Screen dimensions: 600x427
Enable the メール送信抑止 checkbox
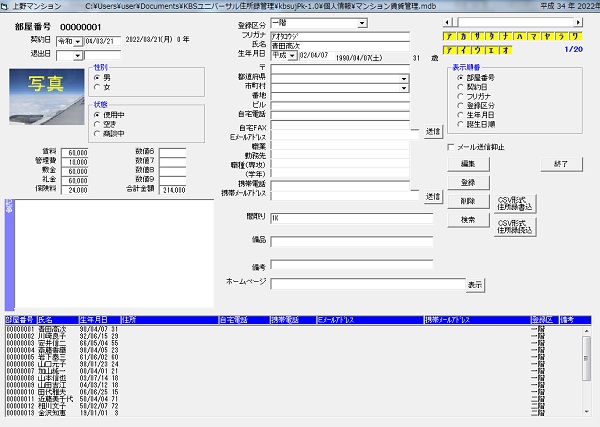point(450,147)
